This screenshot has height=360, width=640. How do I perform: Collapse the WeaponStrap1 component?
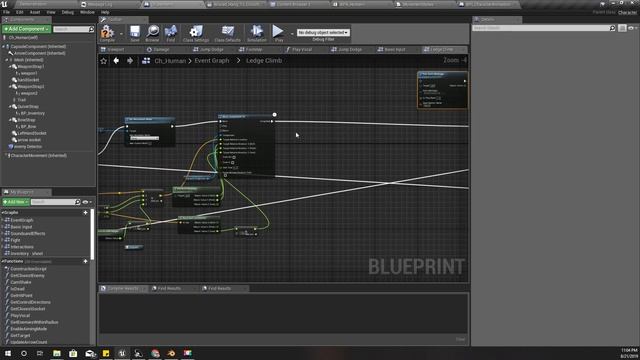click(x=10, y=67)
